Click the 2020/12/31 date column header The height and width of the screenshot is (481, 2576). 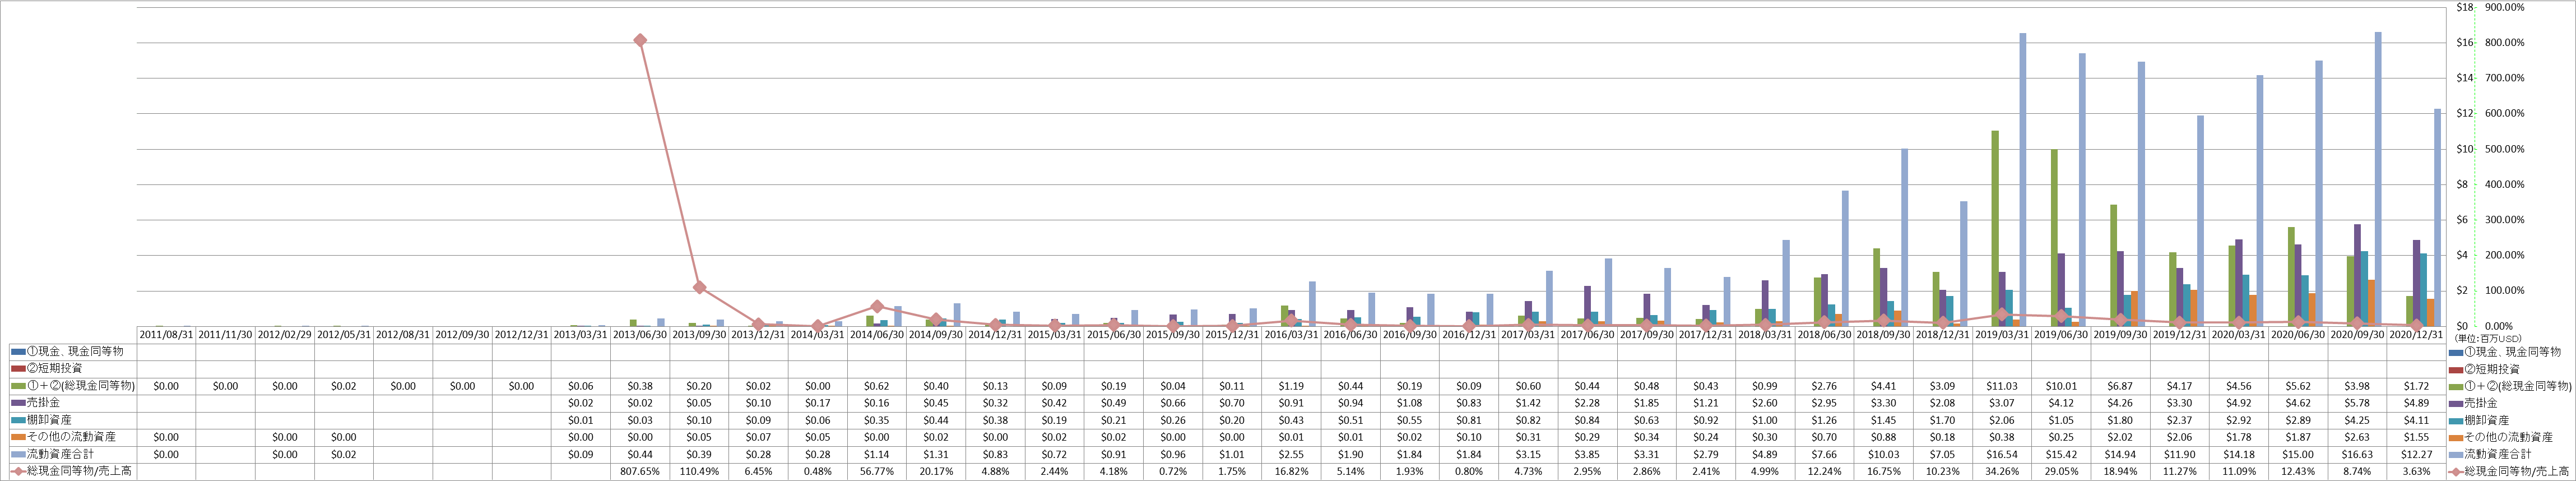pyautogui.click(x=2416, y=335)
